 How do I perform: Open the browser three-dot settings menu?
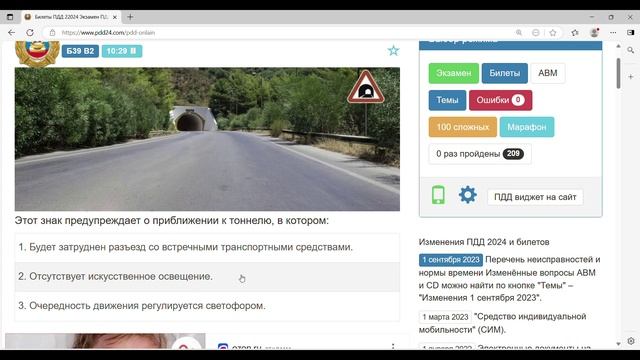point(613,33)
